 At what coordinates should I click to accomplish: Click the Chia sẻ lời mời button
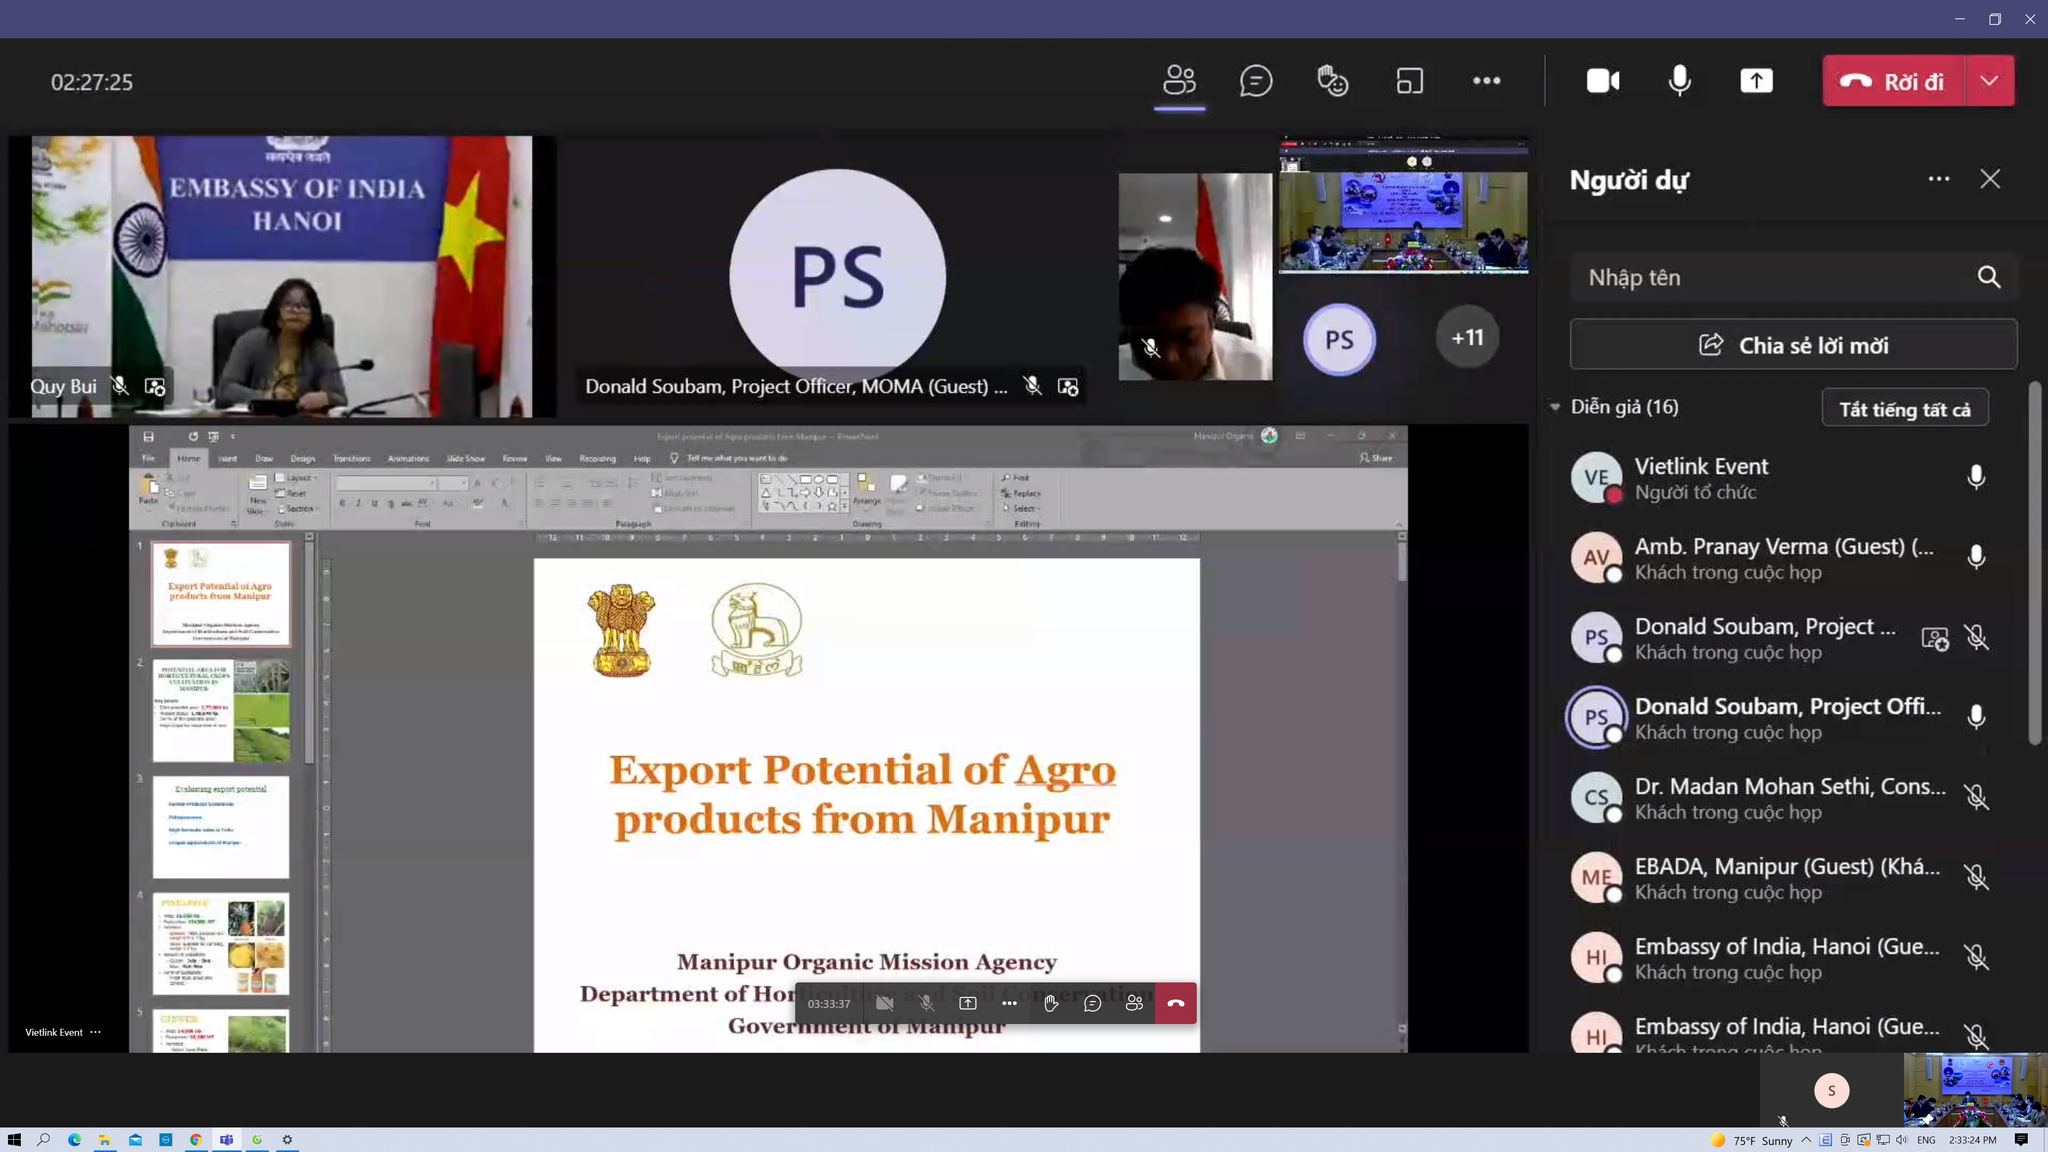click(x=1793, y=345)
